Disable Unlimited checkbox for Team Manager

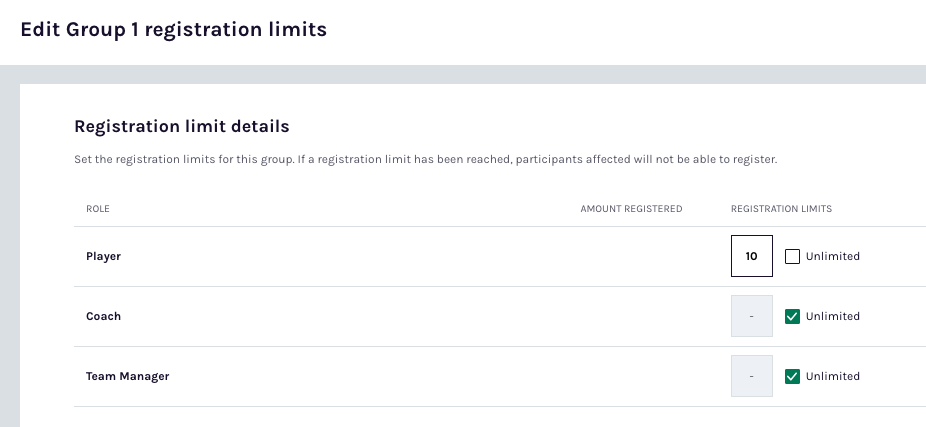point(793,376)
